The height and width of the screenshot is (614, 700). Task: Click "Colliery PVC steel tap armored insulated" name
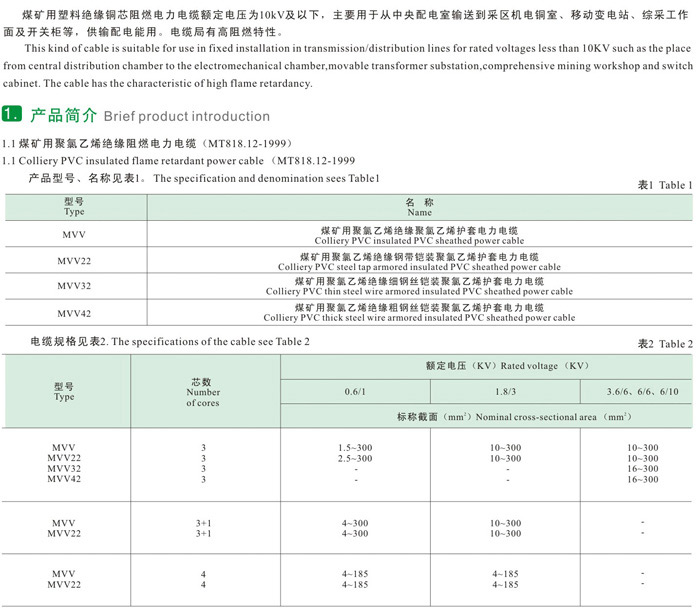tap(419, 267)
